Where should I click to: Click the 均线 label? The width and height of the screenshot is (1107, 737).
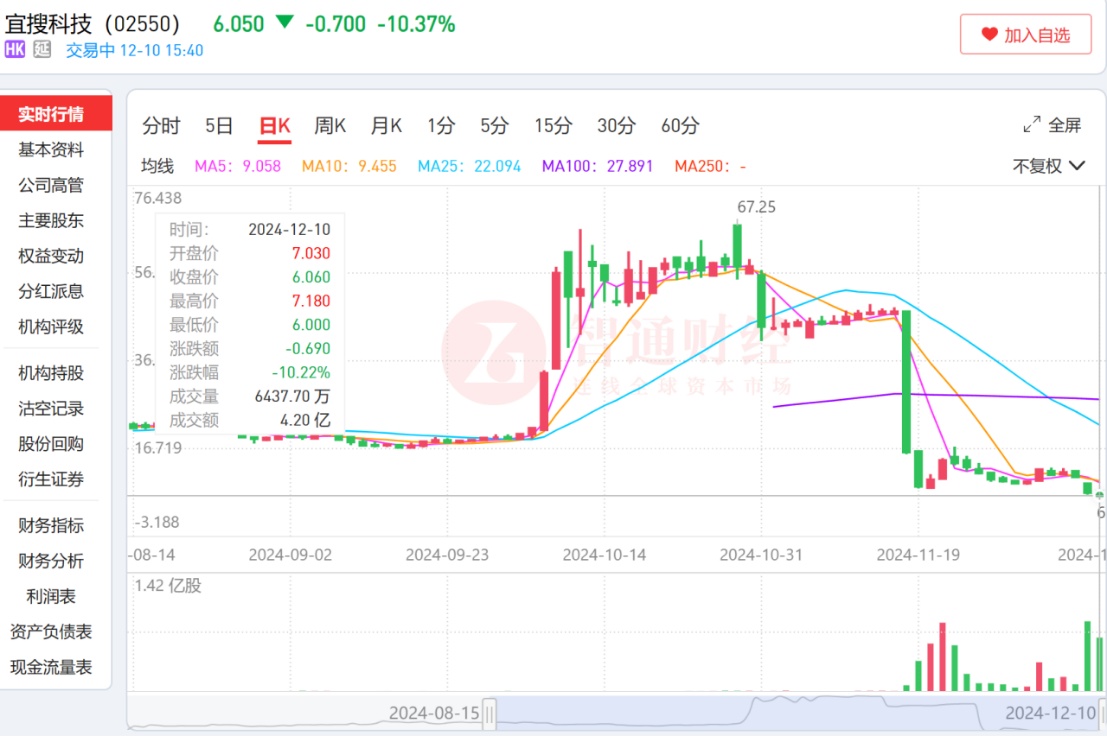tap(157, 166)
